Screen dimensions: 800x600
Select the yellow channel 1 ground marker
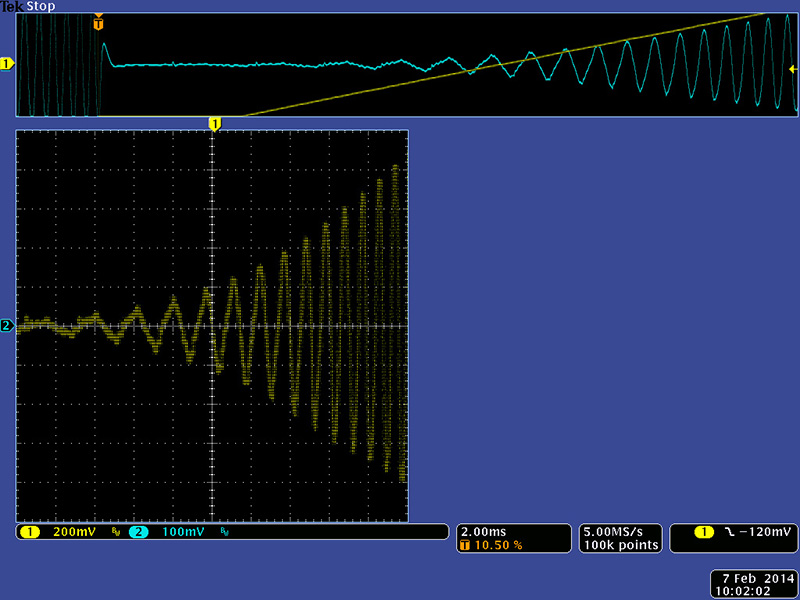click(x=7, y=64)
